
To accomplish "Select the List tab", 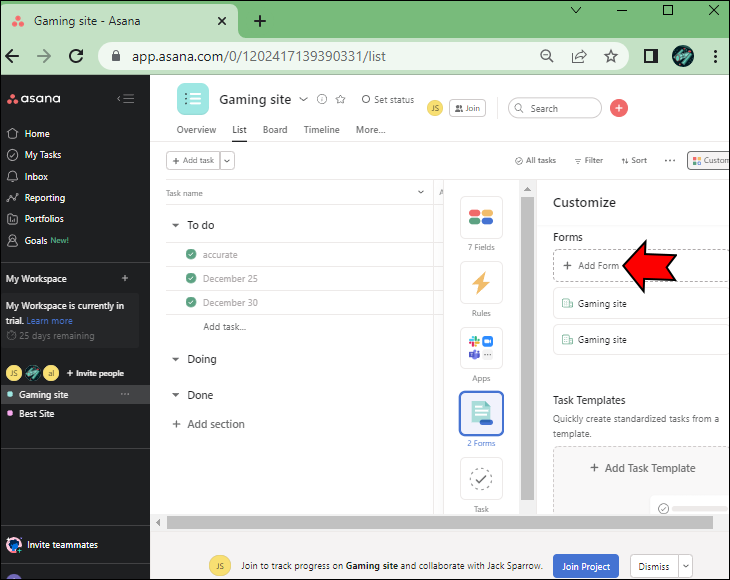I will [239, 130].
